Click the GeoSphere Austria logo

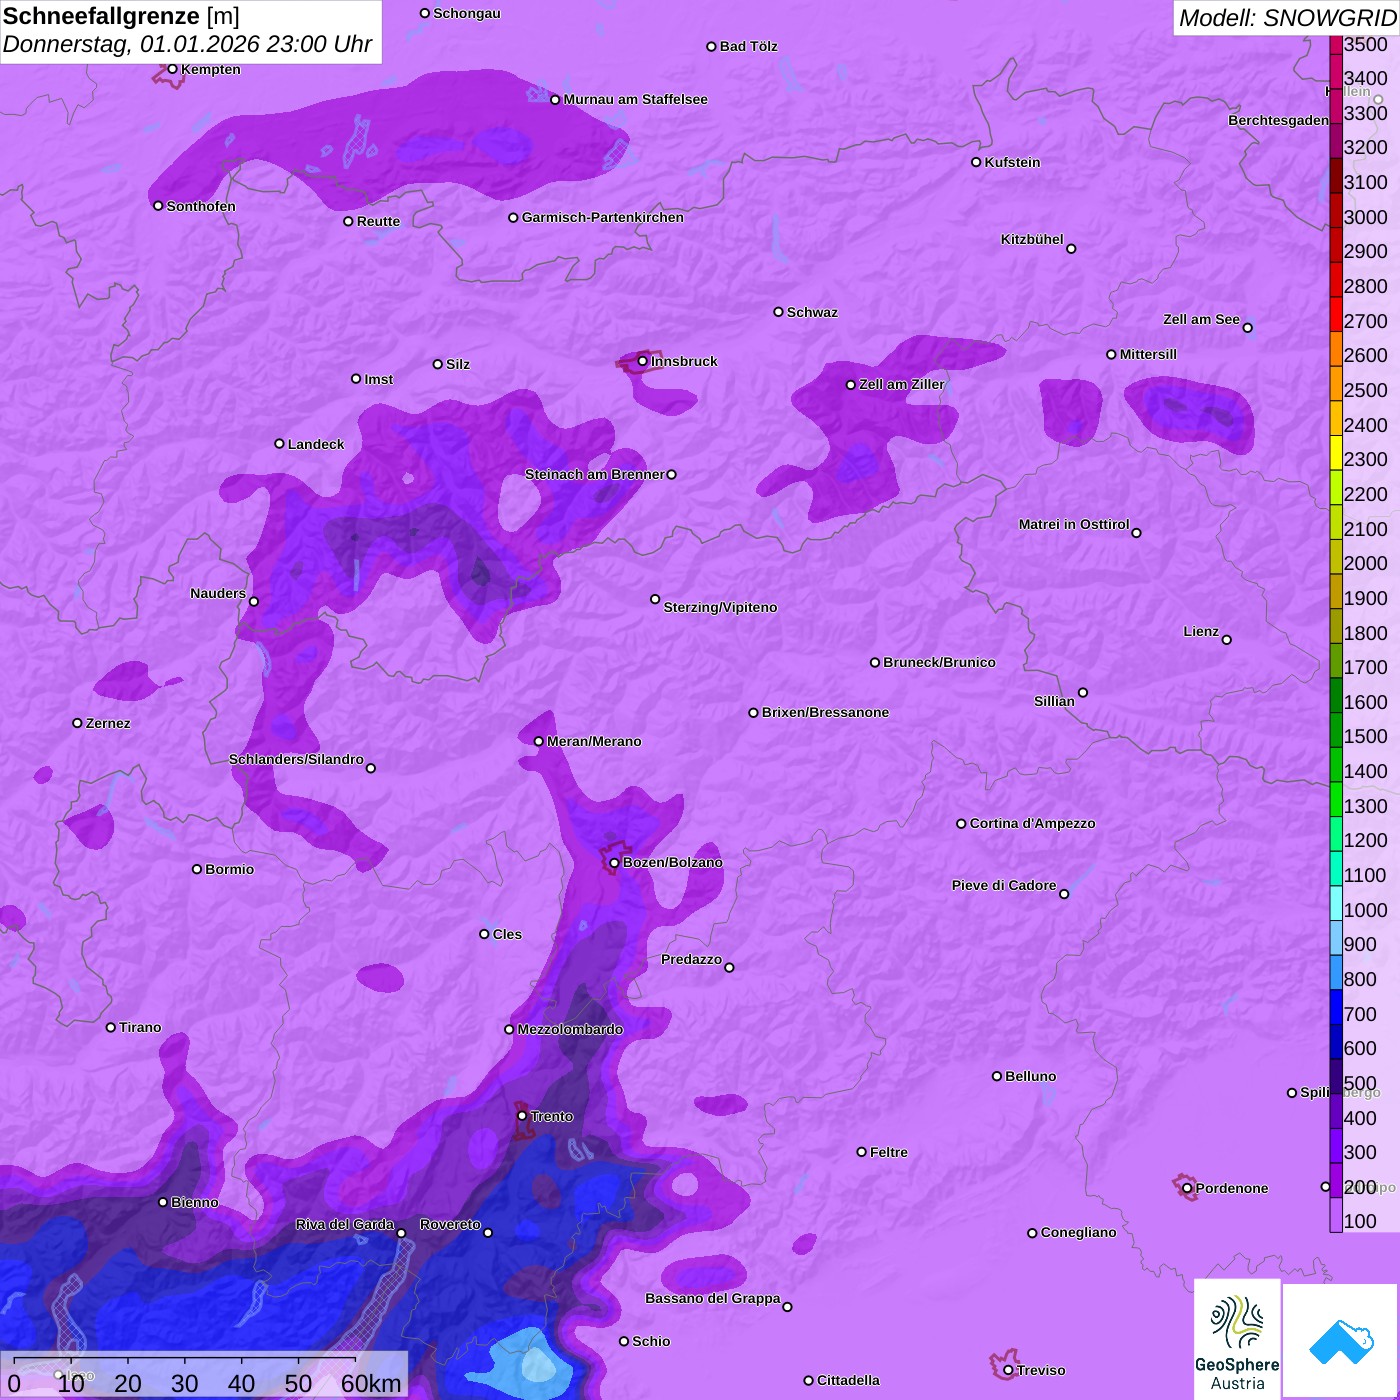point(1237,1339)
